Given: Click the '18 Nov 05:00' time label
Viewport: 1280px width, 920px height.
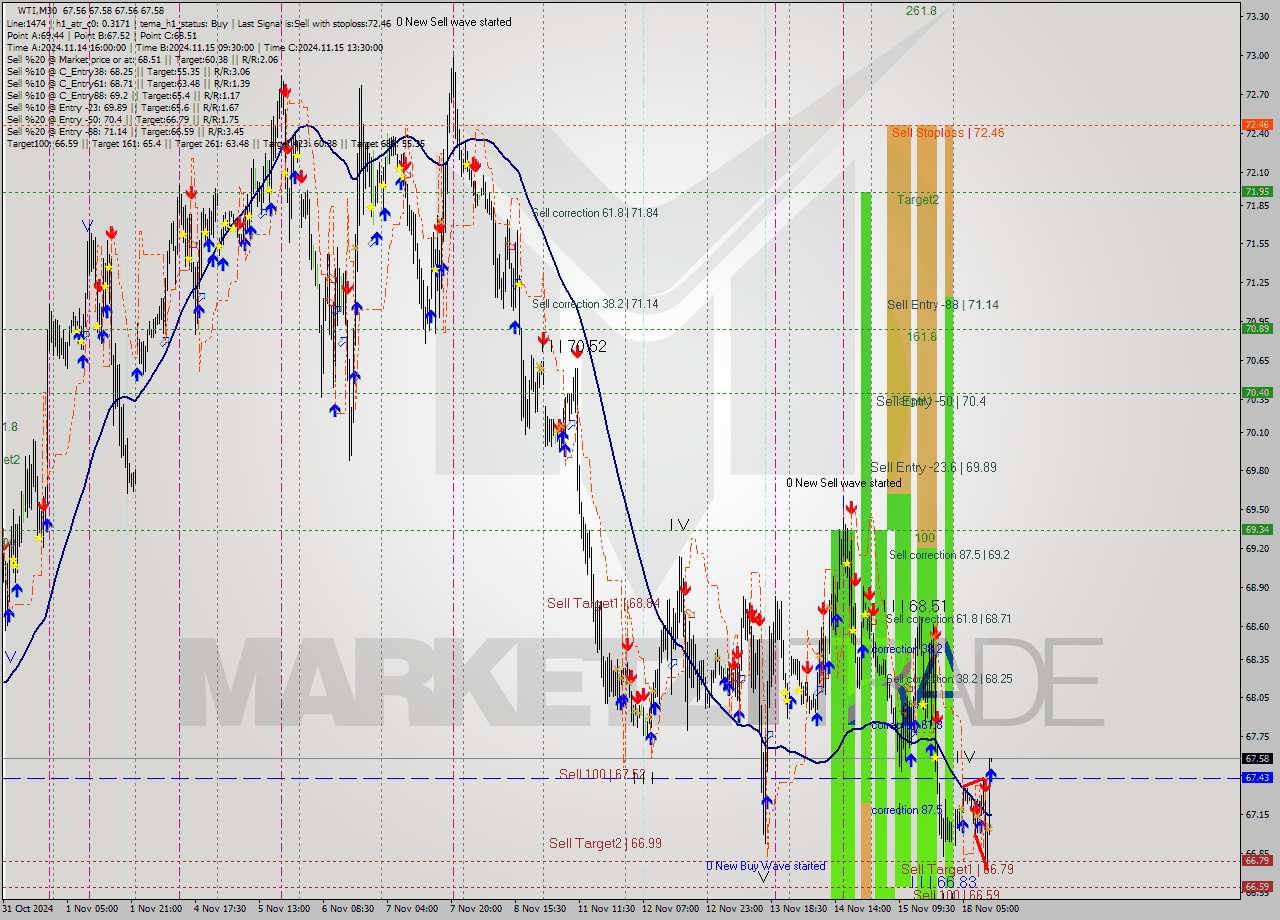Looking at the screenshot, I should [991, 909].
